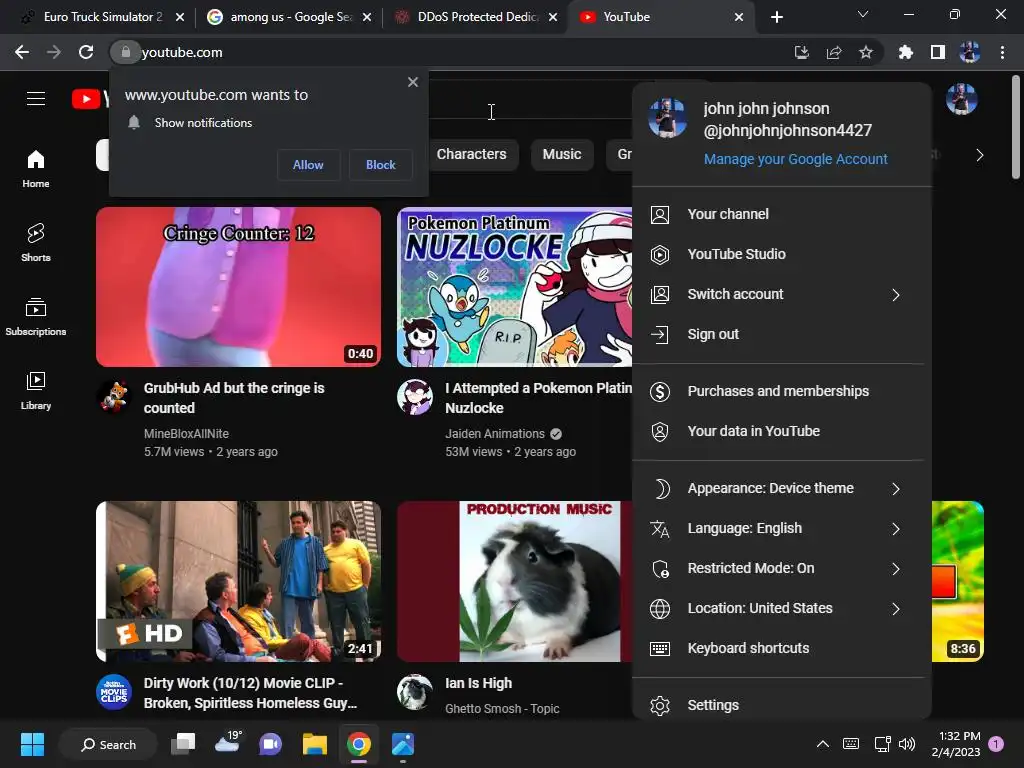Expand Switch account submenu

[782, 295]
